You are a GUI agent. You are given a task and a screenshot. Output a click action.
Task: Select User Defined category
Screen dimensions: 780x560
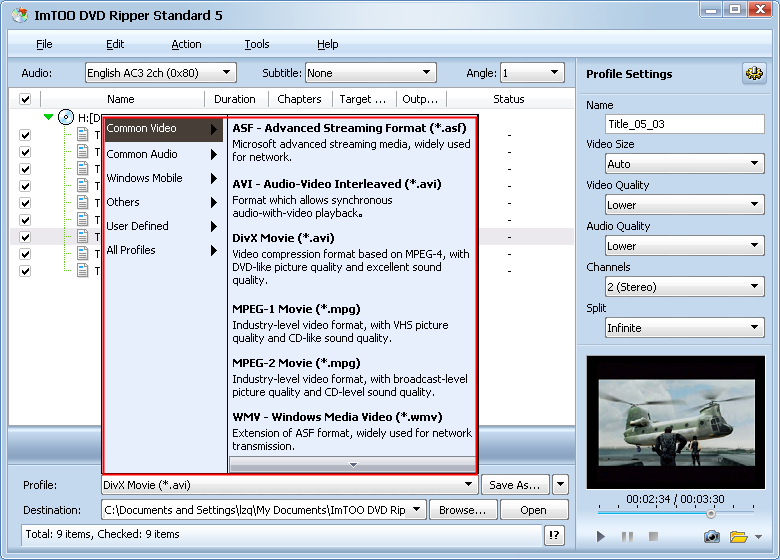point(164,226)
